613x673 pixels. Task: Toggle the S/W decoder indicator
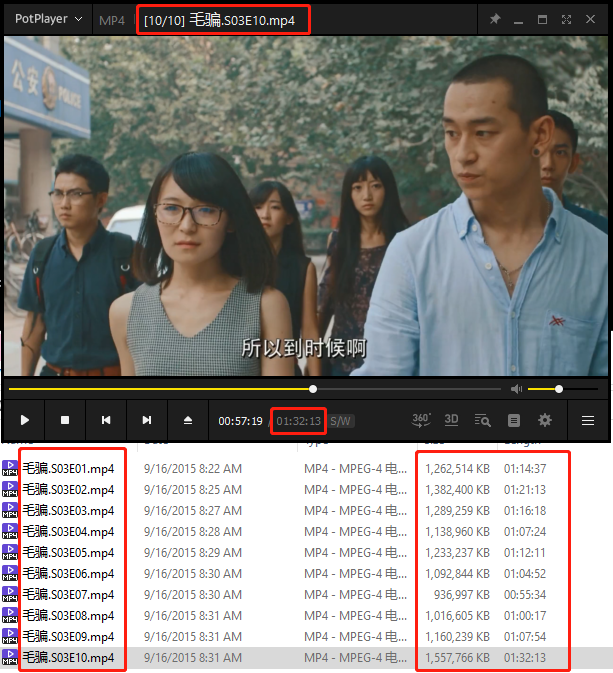point(340,421)
